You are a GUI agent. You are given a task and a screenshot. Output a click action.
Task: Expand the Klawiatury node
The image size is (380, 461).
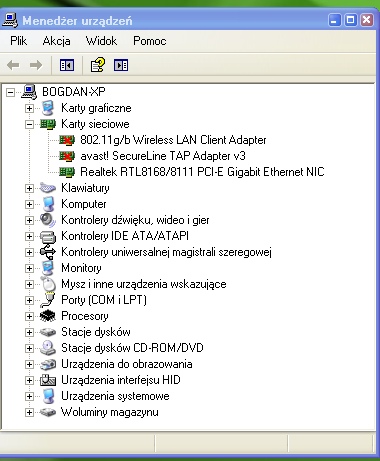pyautogui.click(x=29, y=188)
